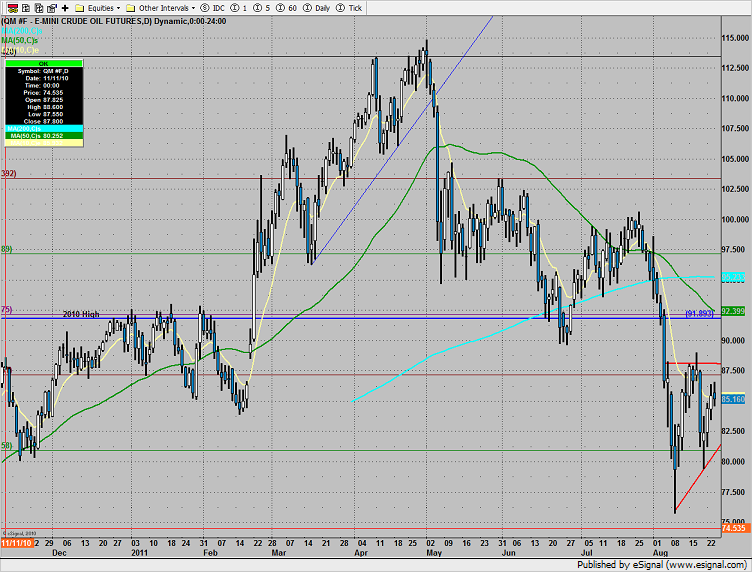Image resolution: width=752 pixels, height=572 pixels.
Task: Click the green 92.399 price marker
Action: click(x=733, y=311)
